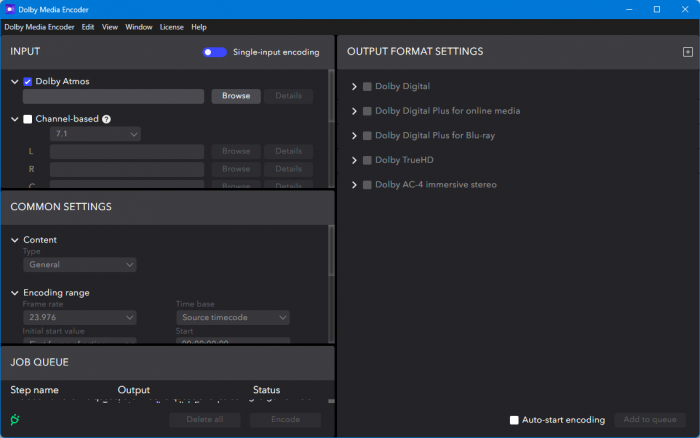Image resolution: width=700 pixels, height=438 pixels.
Task: Open the License menu
Action: [x=172, y=27]
